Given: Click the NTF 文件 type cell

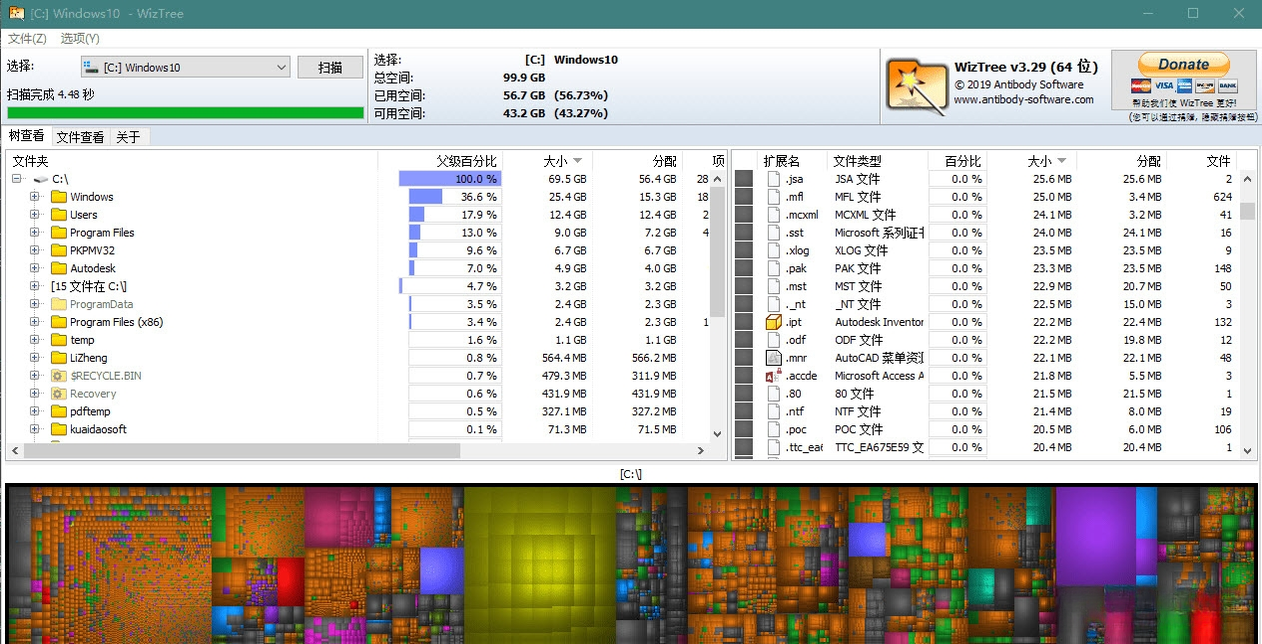Looking at the screenshot, I should 858,411.
